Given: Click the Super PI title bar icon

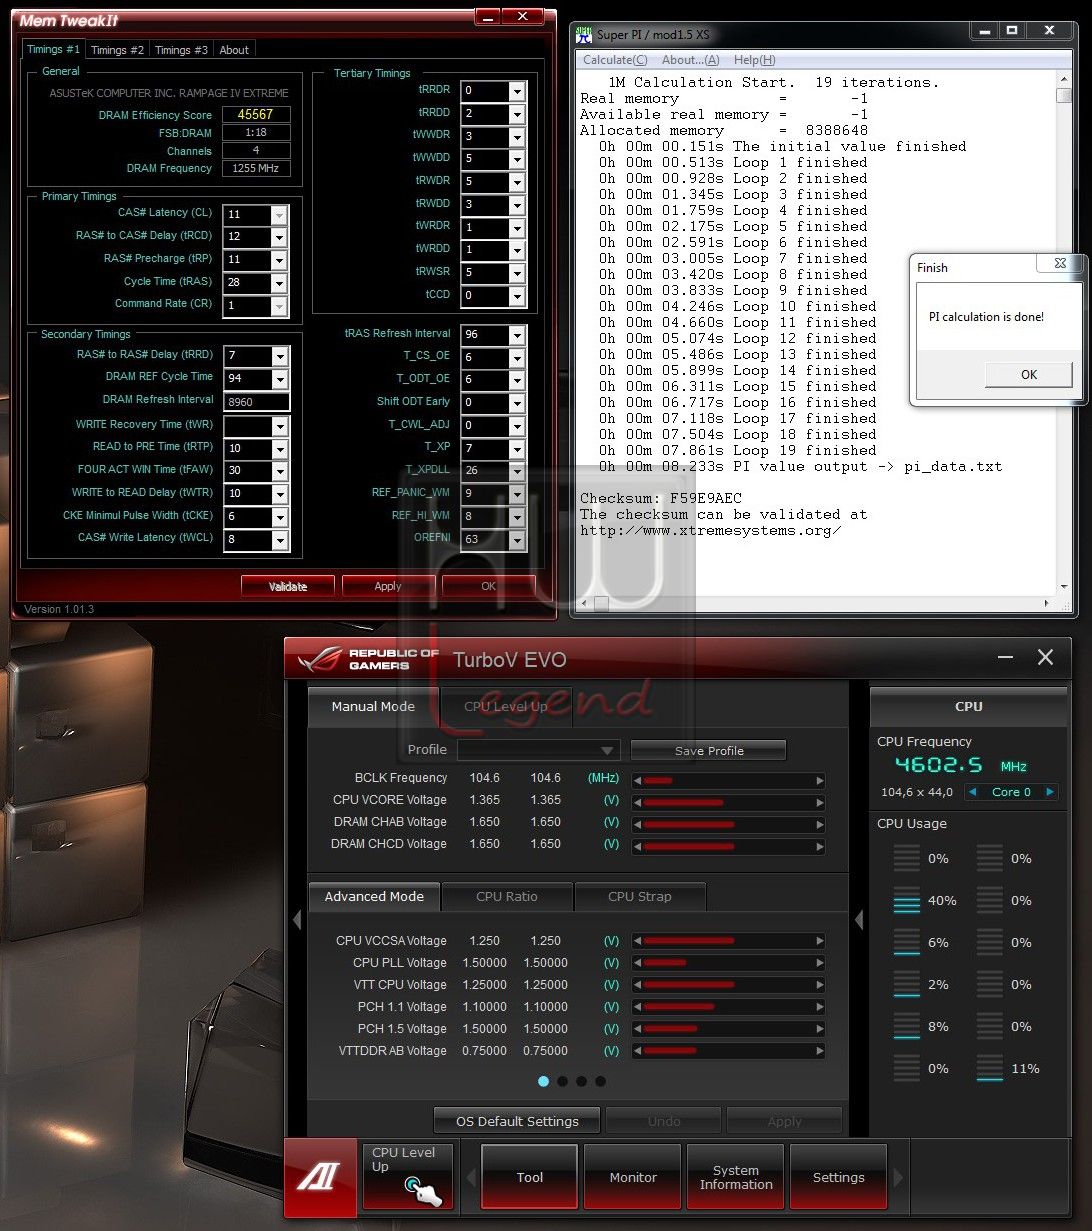Looking at the screenshot, I should [x=585, y=34].
